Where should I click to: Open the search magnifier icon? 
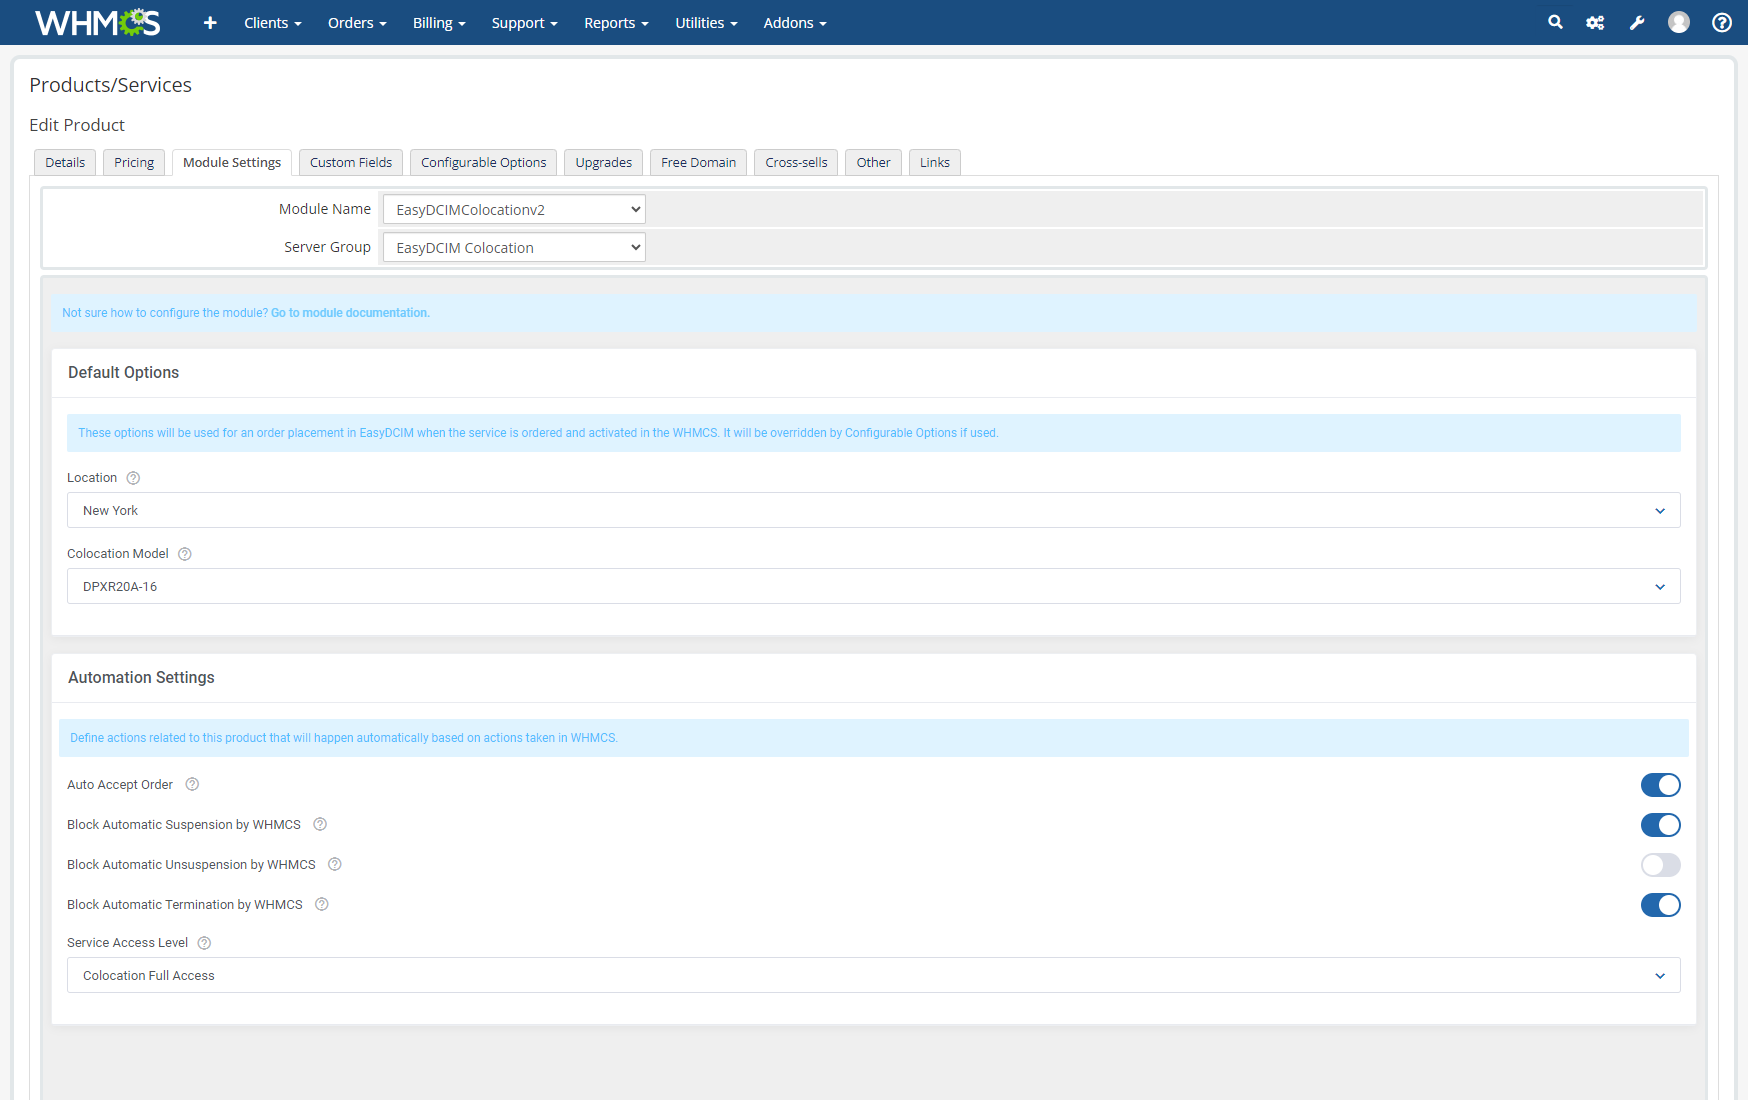point(1555,22)
